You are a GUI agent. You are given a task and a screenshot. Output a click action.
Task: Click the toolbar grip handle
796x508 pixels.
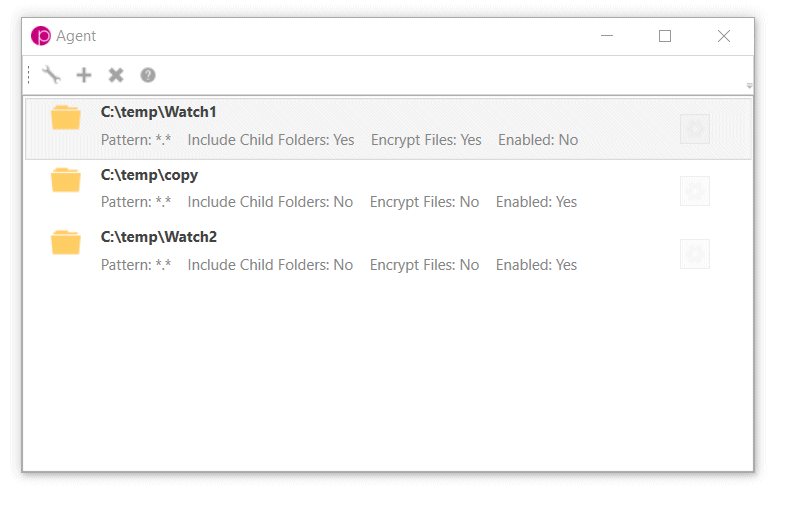tap(29, 75)
